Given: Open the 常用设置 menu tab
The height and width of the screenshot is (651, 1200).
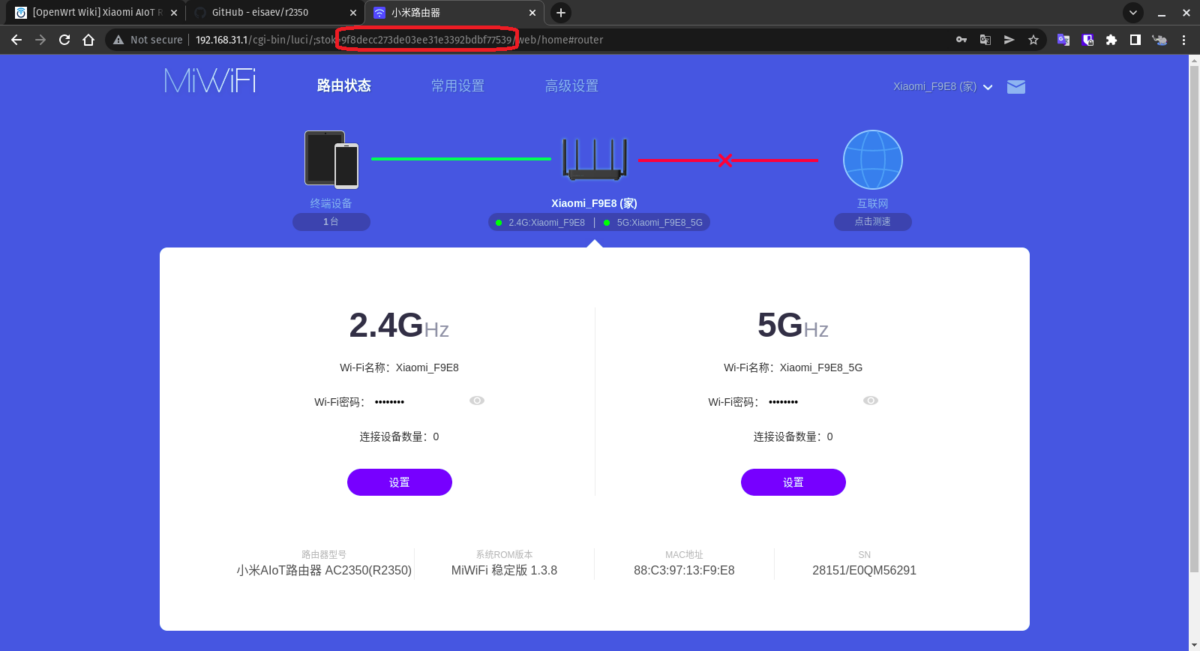Looking at the screenshot, I should pos(458,86).
